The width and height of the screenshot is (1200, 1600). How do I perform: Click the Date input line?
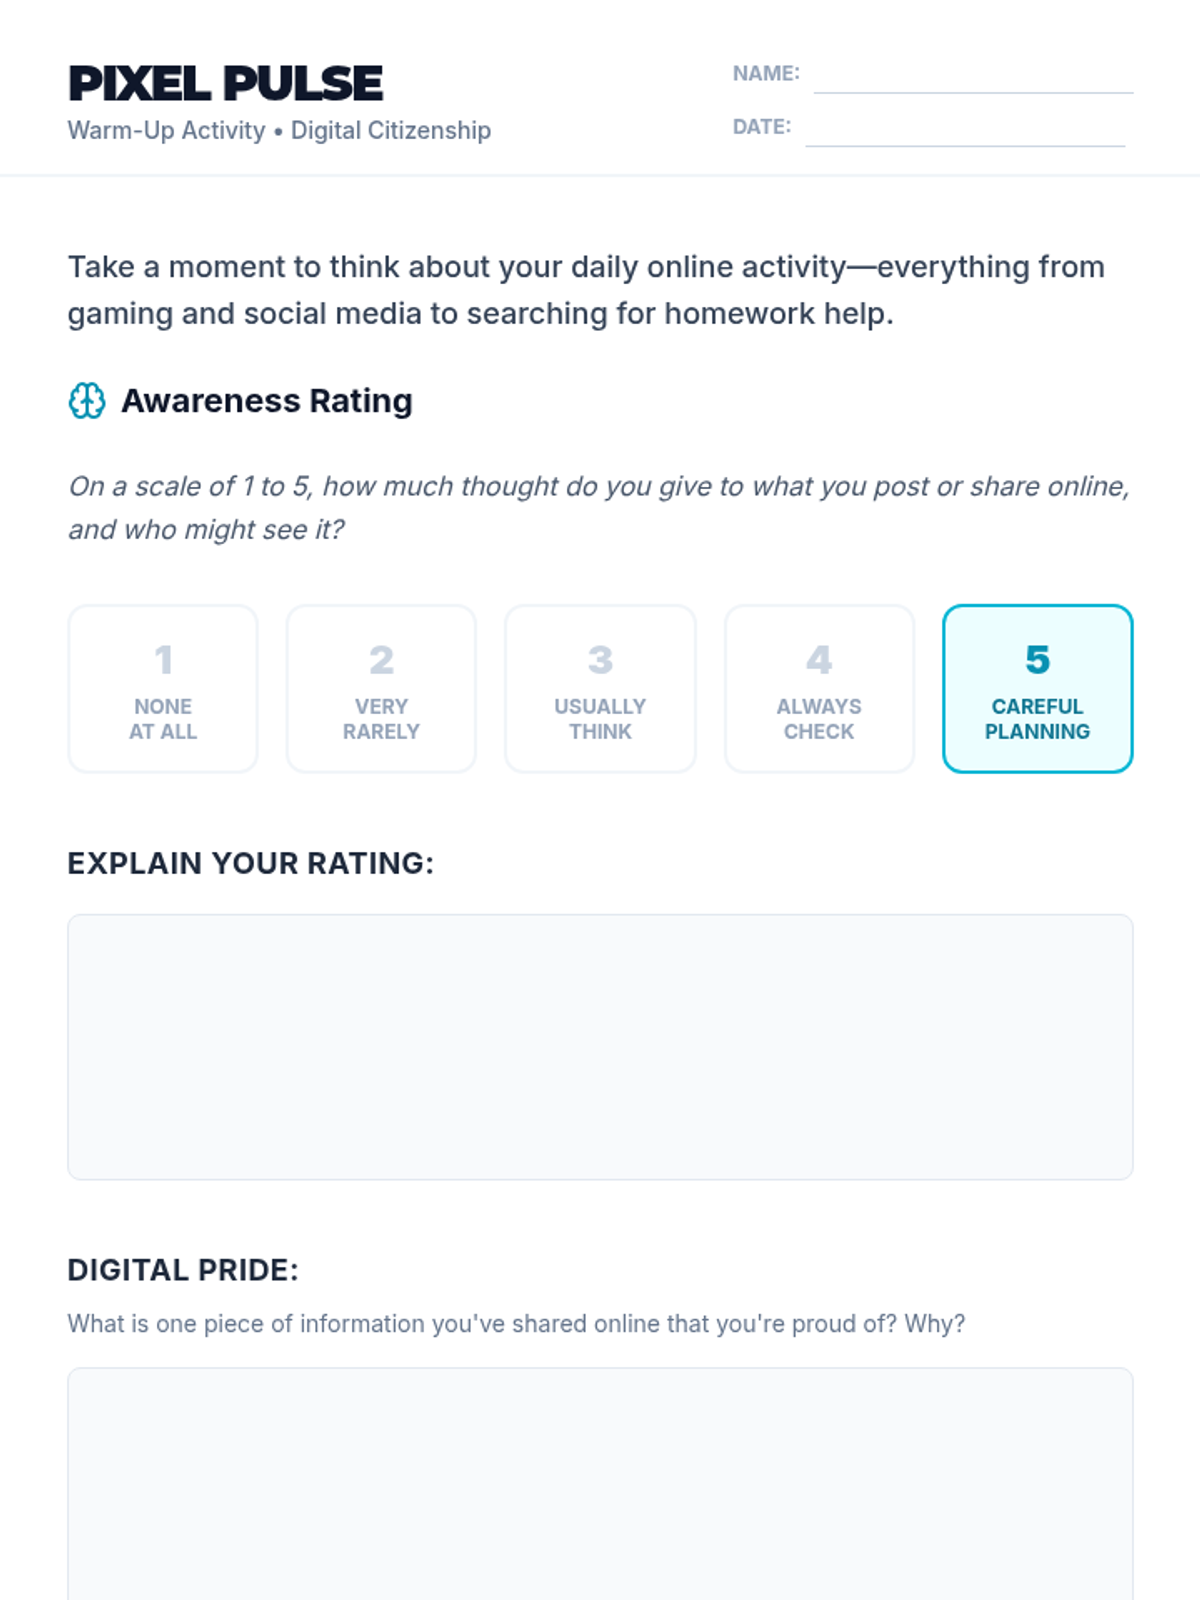pyautogui.click(x=965, y=128)
